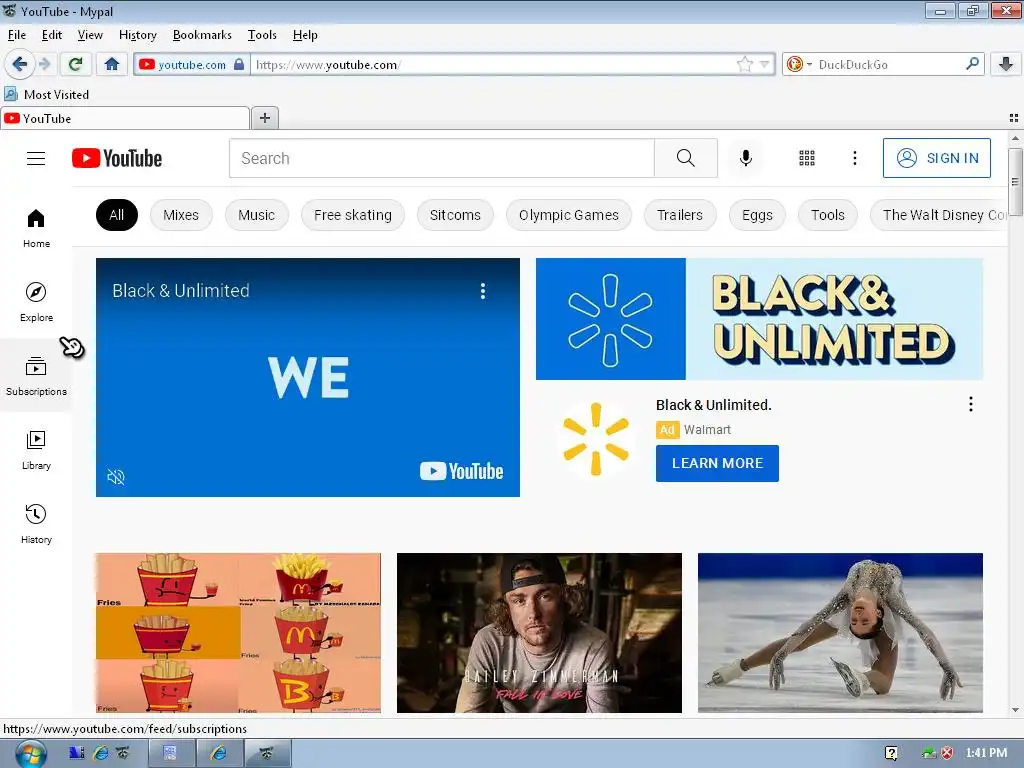Open the search engine selector dropdown
The width and height of the screenshot is (1024, 768).
pyautogui.click(x=799, y=64)
